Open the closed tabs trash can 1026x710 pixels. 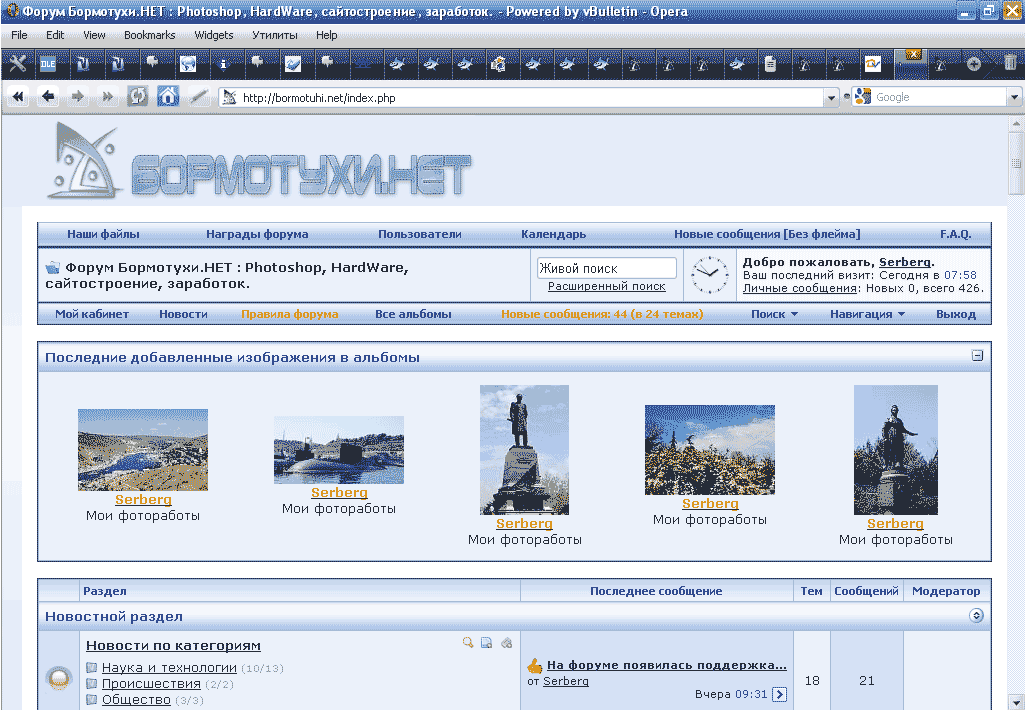[1010, 63]
